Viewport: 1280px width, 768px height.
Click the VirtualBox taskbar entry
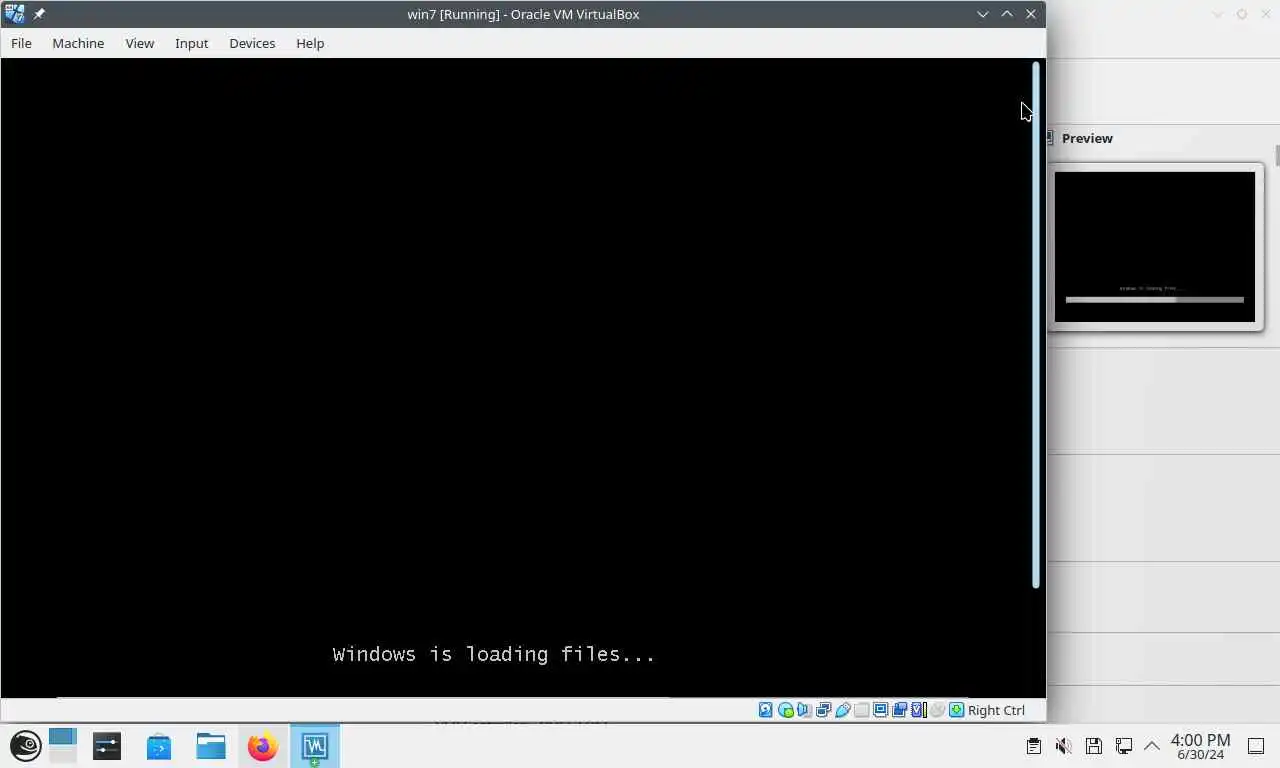point(315,746)
